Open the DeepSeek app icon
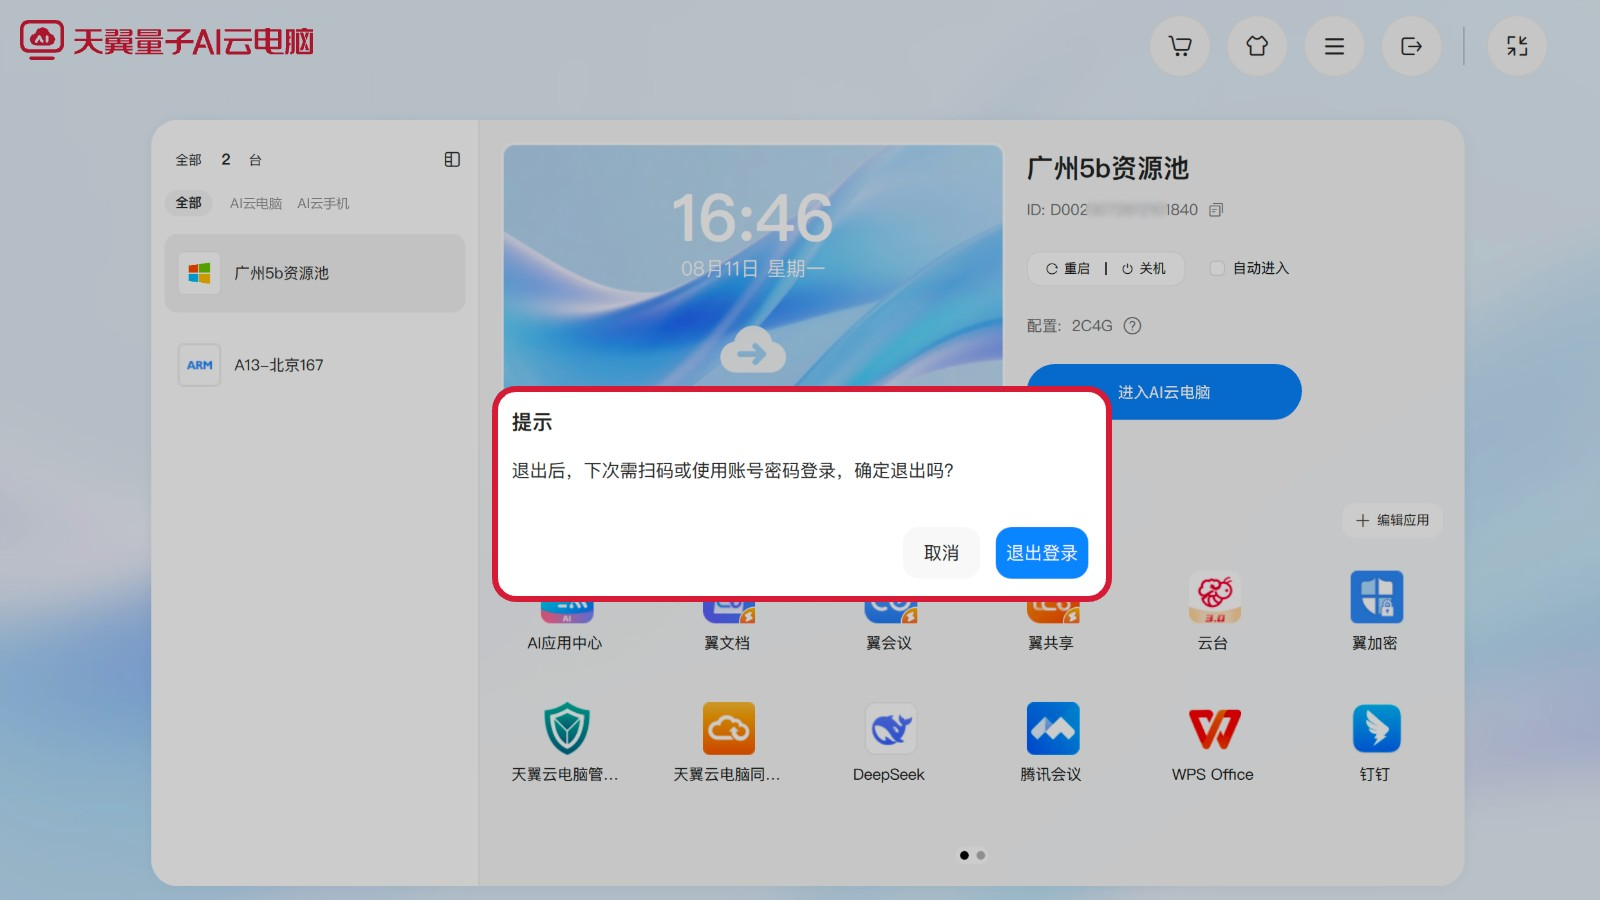The image size is (1600, 900). 890,728
